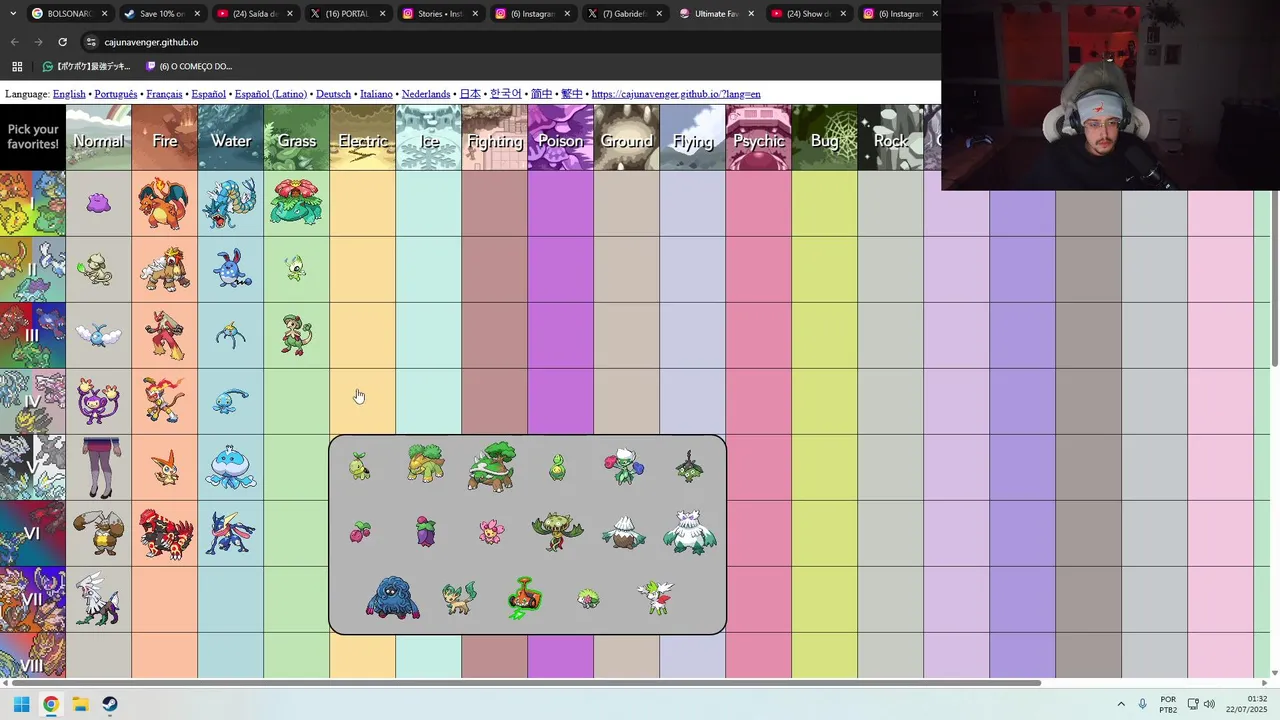This screenshot has height=720, width=1280.
Task: Select Roserade with the rose bouquets
Action: pos(624,466)
